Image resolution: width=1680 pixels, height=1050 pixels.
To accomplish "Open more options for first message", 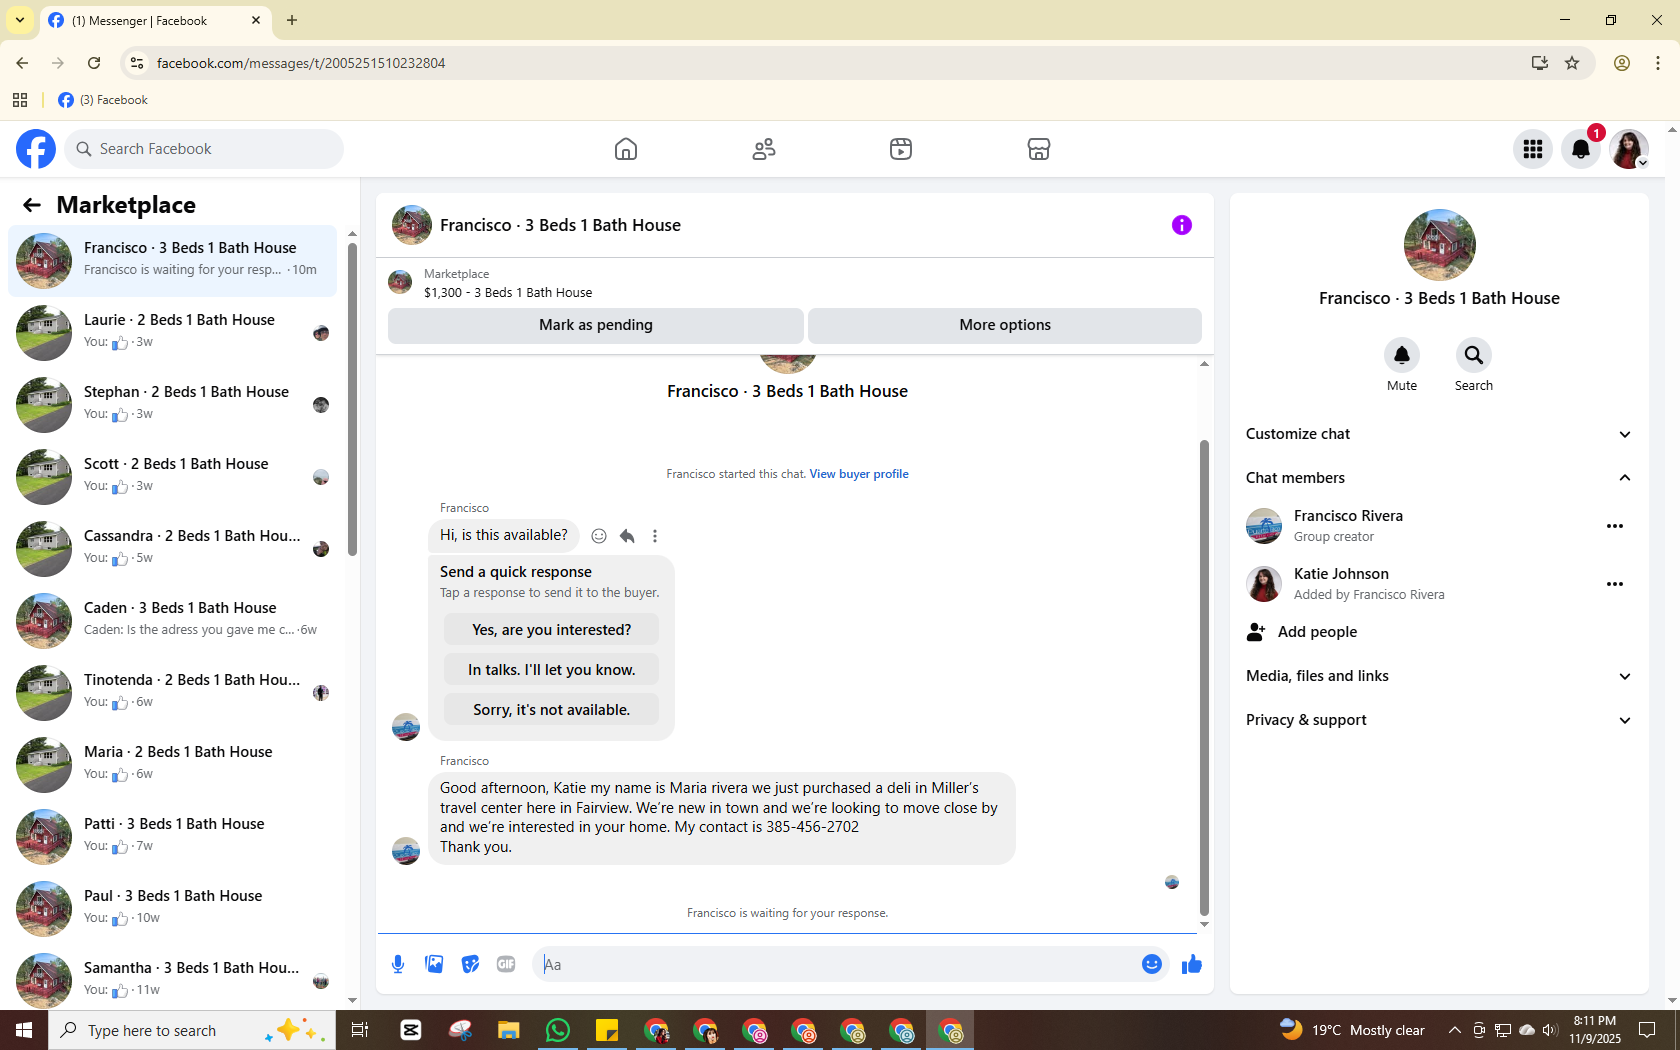I will [655, 536].
